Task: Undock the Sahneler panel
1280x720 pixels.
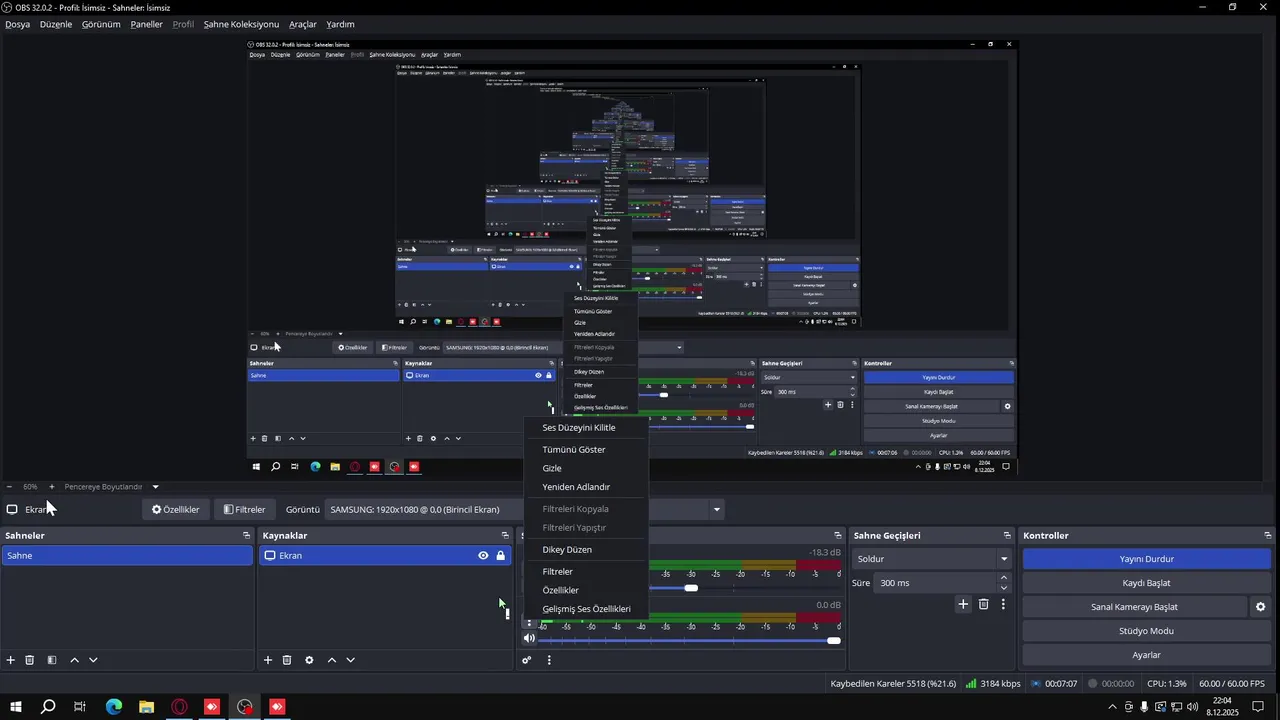Action: pyautogui.click(x=246, y=536)
